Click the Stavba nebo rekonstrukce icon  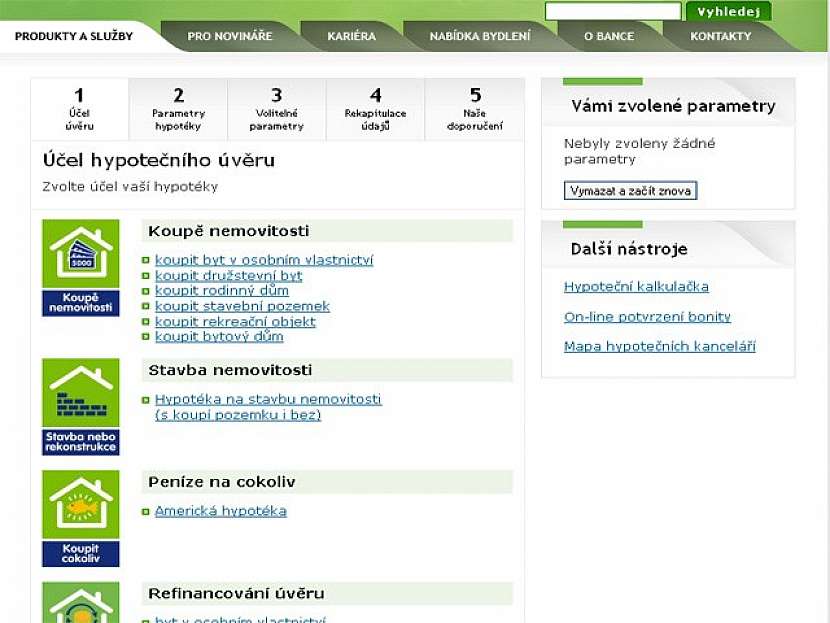coord(80,406)
